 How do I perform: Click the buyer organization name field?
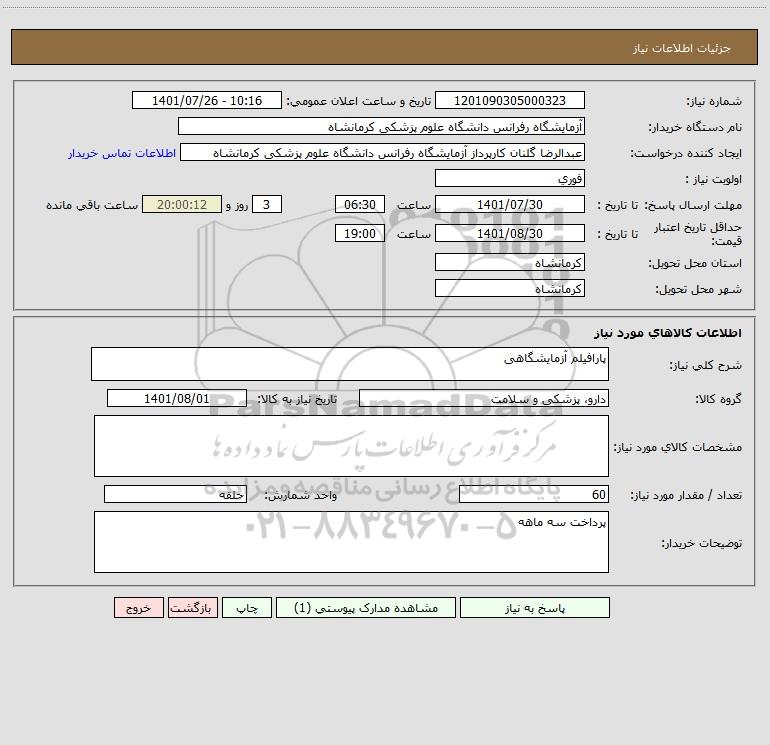381,126
